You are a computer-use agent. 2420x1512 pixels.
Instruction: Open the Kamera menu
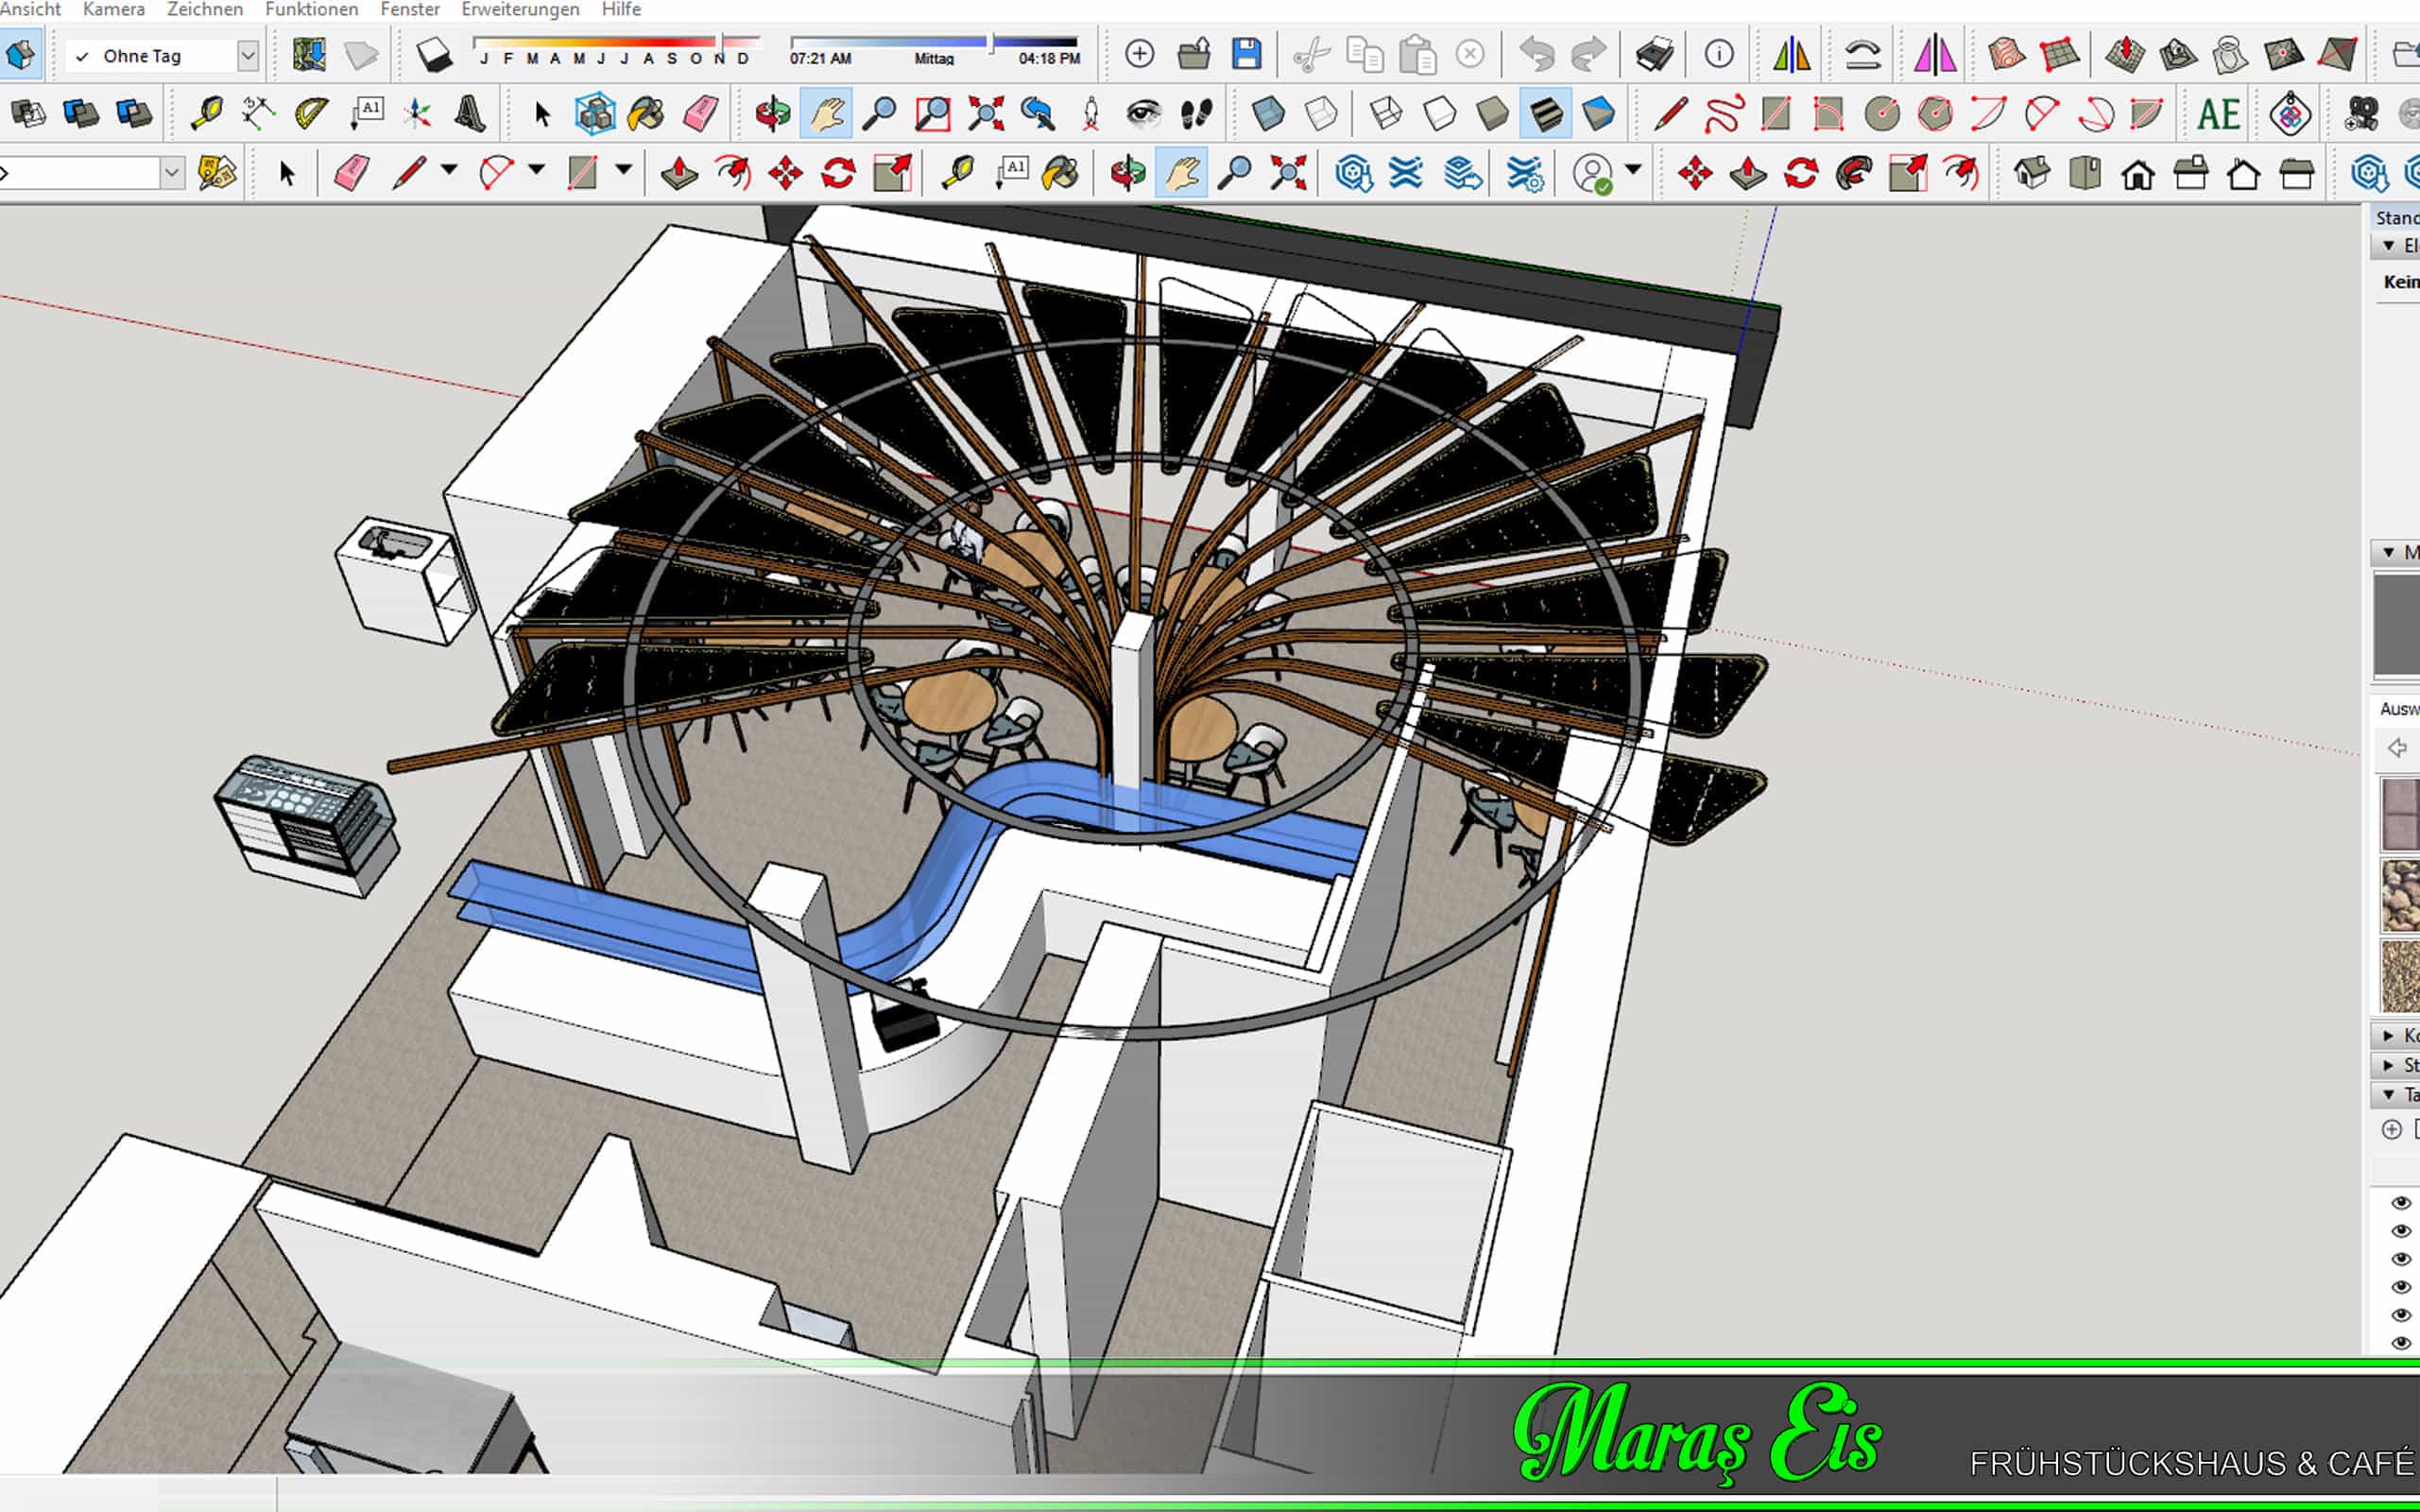tap(113, 10)
